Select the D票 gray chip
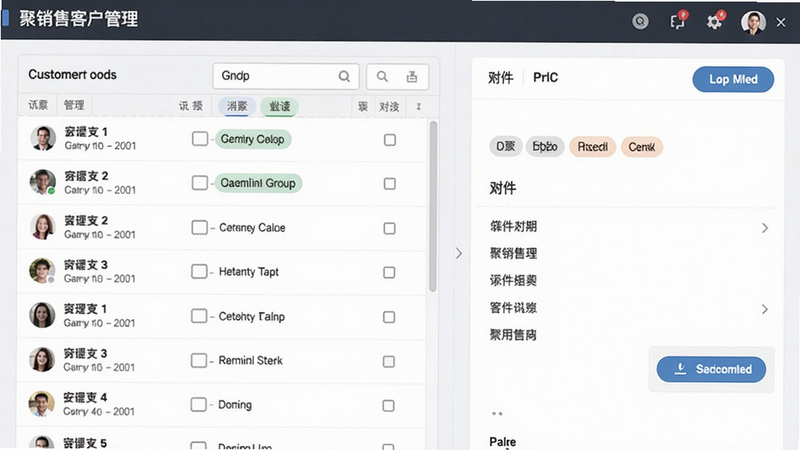Image resolution: width=800 pixels, height=450 pixels. coord(506,147)
